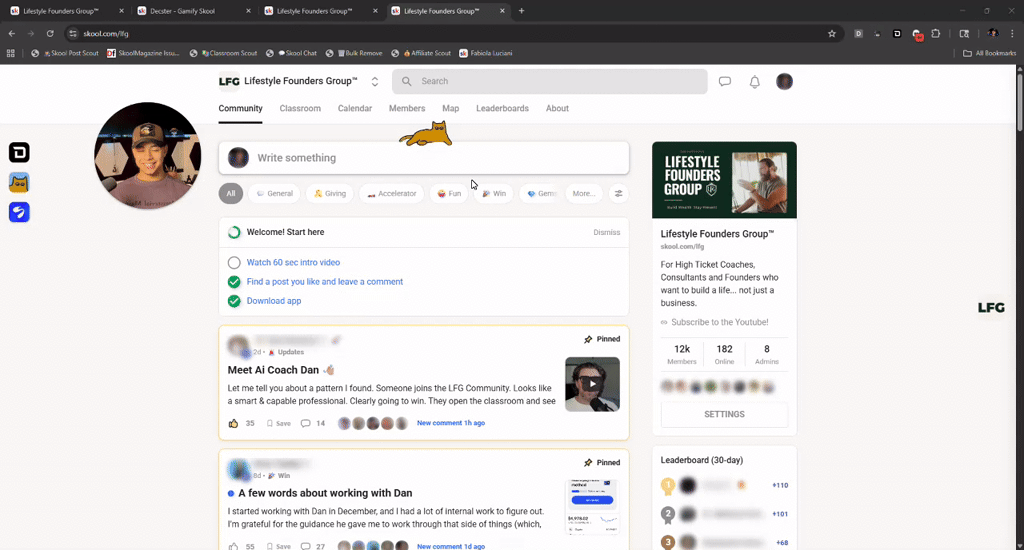Switch to the Classroom tab
Viewport: 1024px width, 550px height.
click(300, 108)
